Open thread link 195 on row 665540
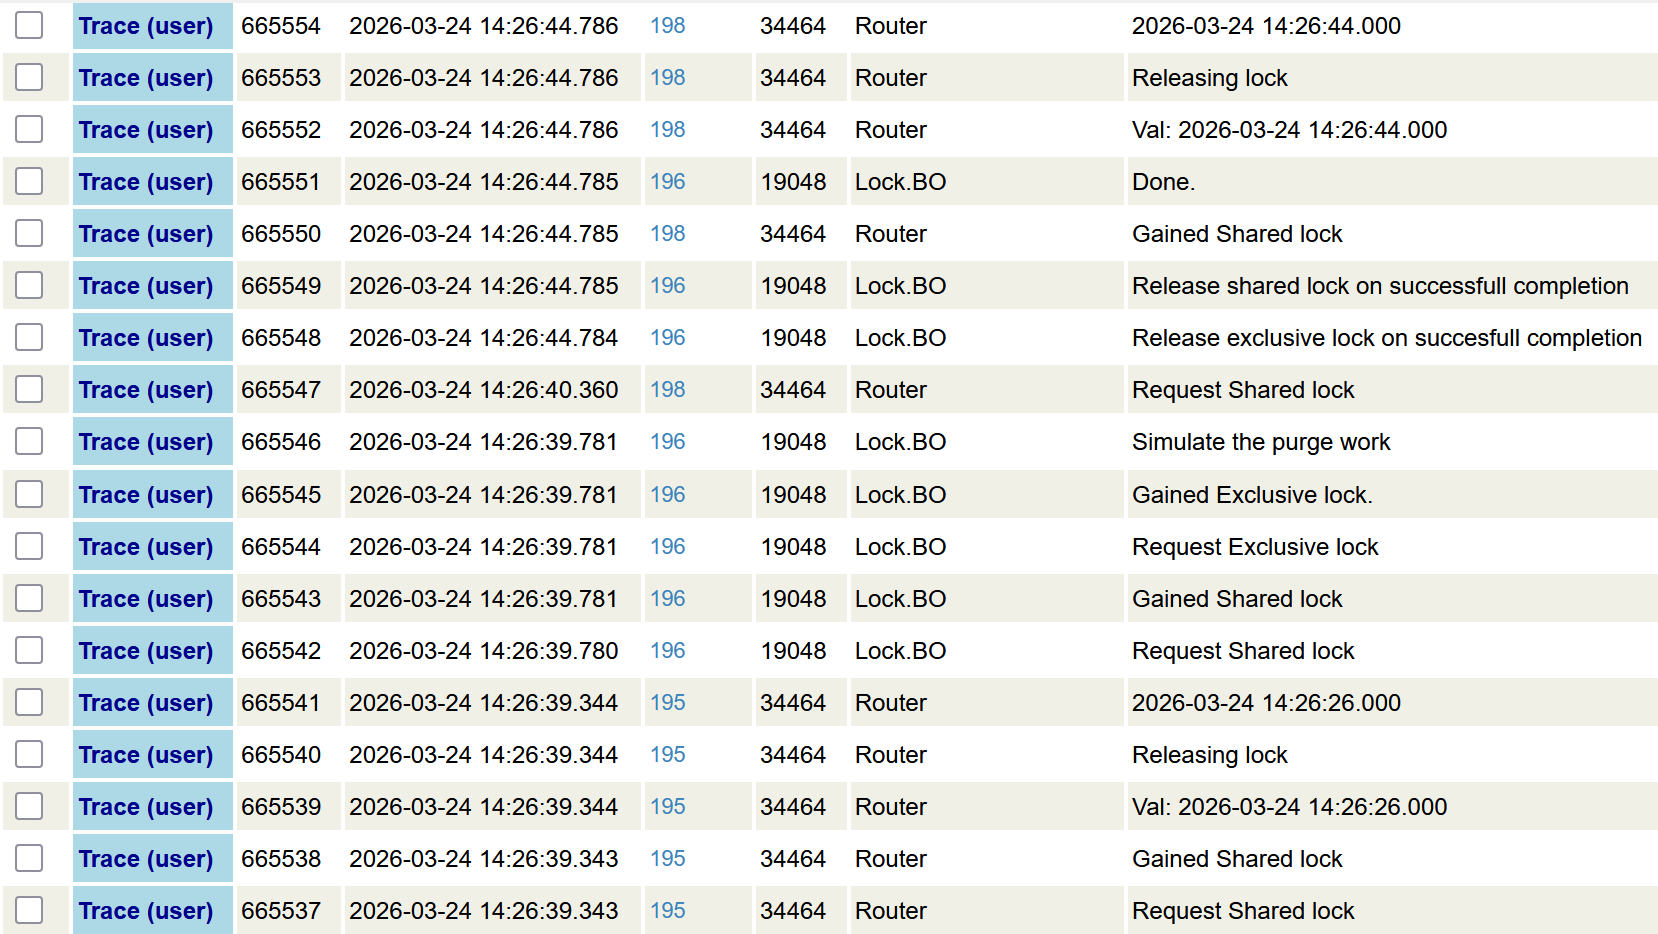The width and height of the screenshot is (1658, 934). tap(667, 755)
